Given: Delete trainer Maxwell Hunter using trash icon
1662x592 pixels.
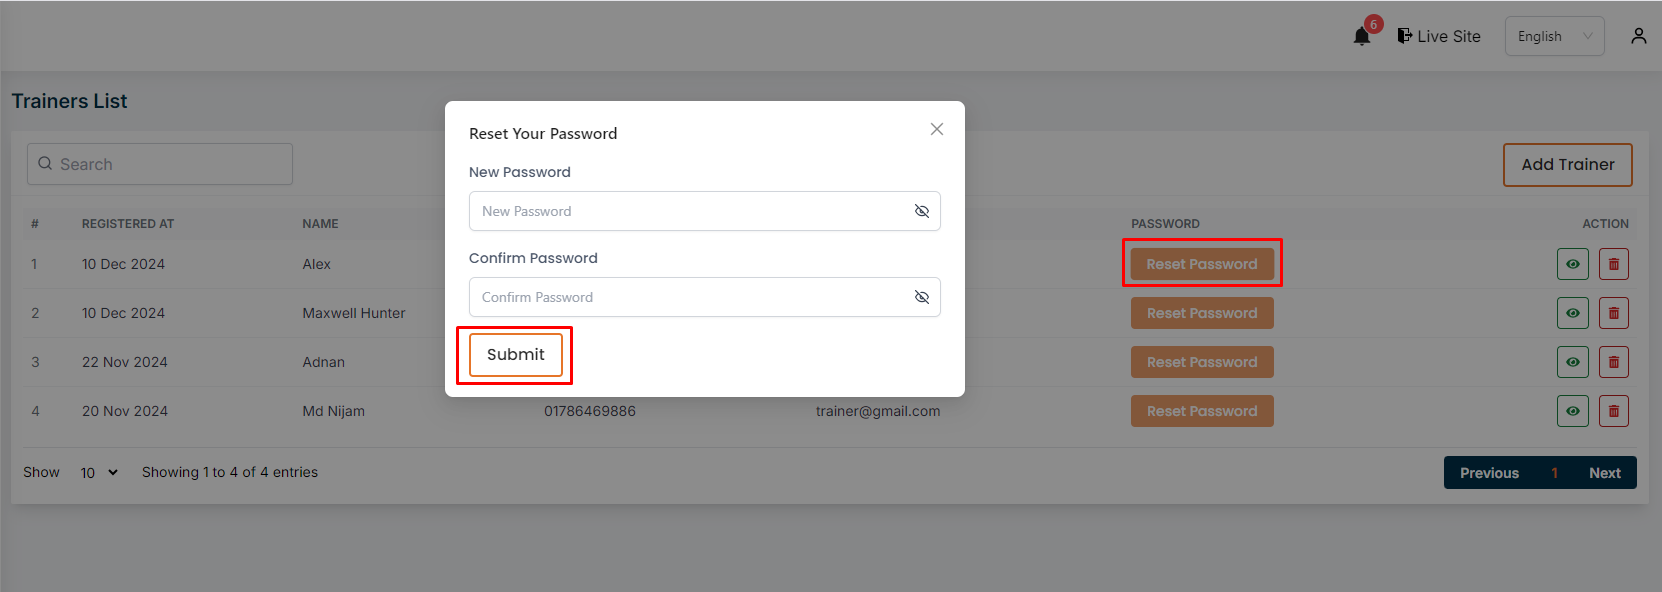Looking at the screenshot, I should coord(1614,312).
